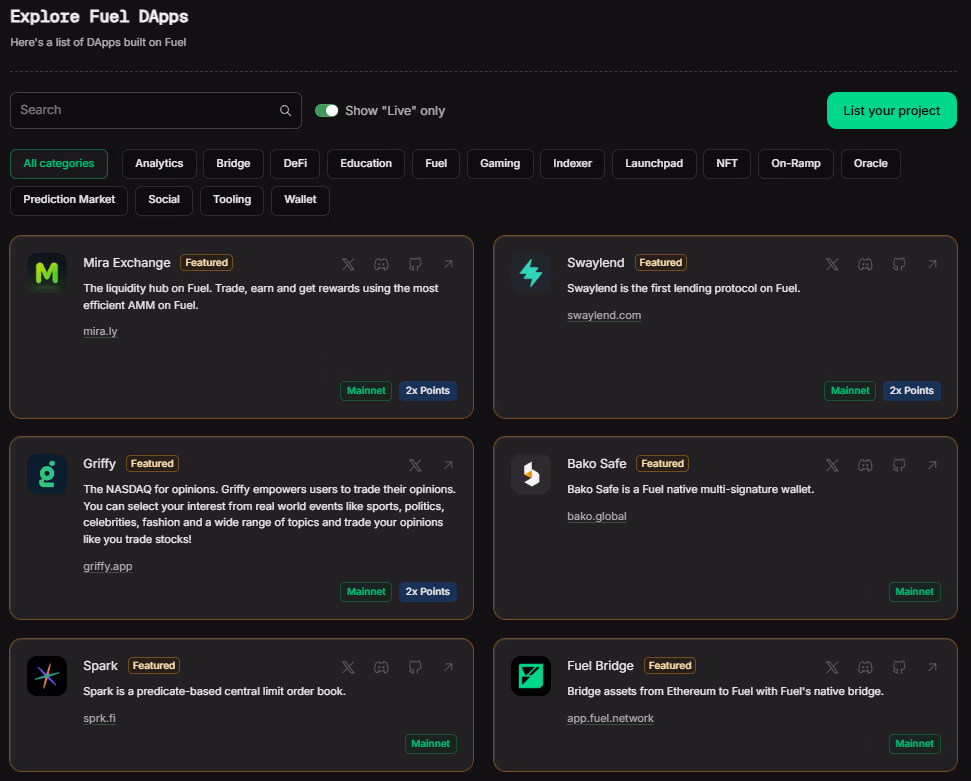The height and width of the screenshot is (781, 971).
Task: Click Fuel Bridge external link arrow icon
Action: pos(932,667)
